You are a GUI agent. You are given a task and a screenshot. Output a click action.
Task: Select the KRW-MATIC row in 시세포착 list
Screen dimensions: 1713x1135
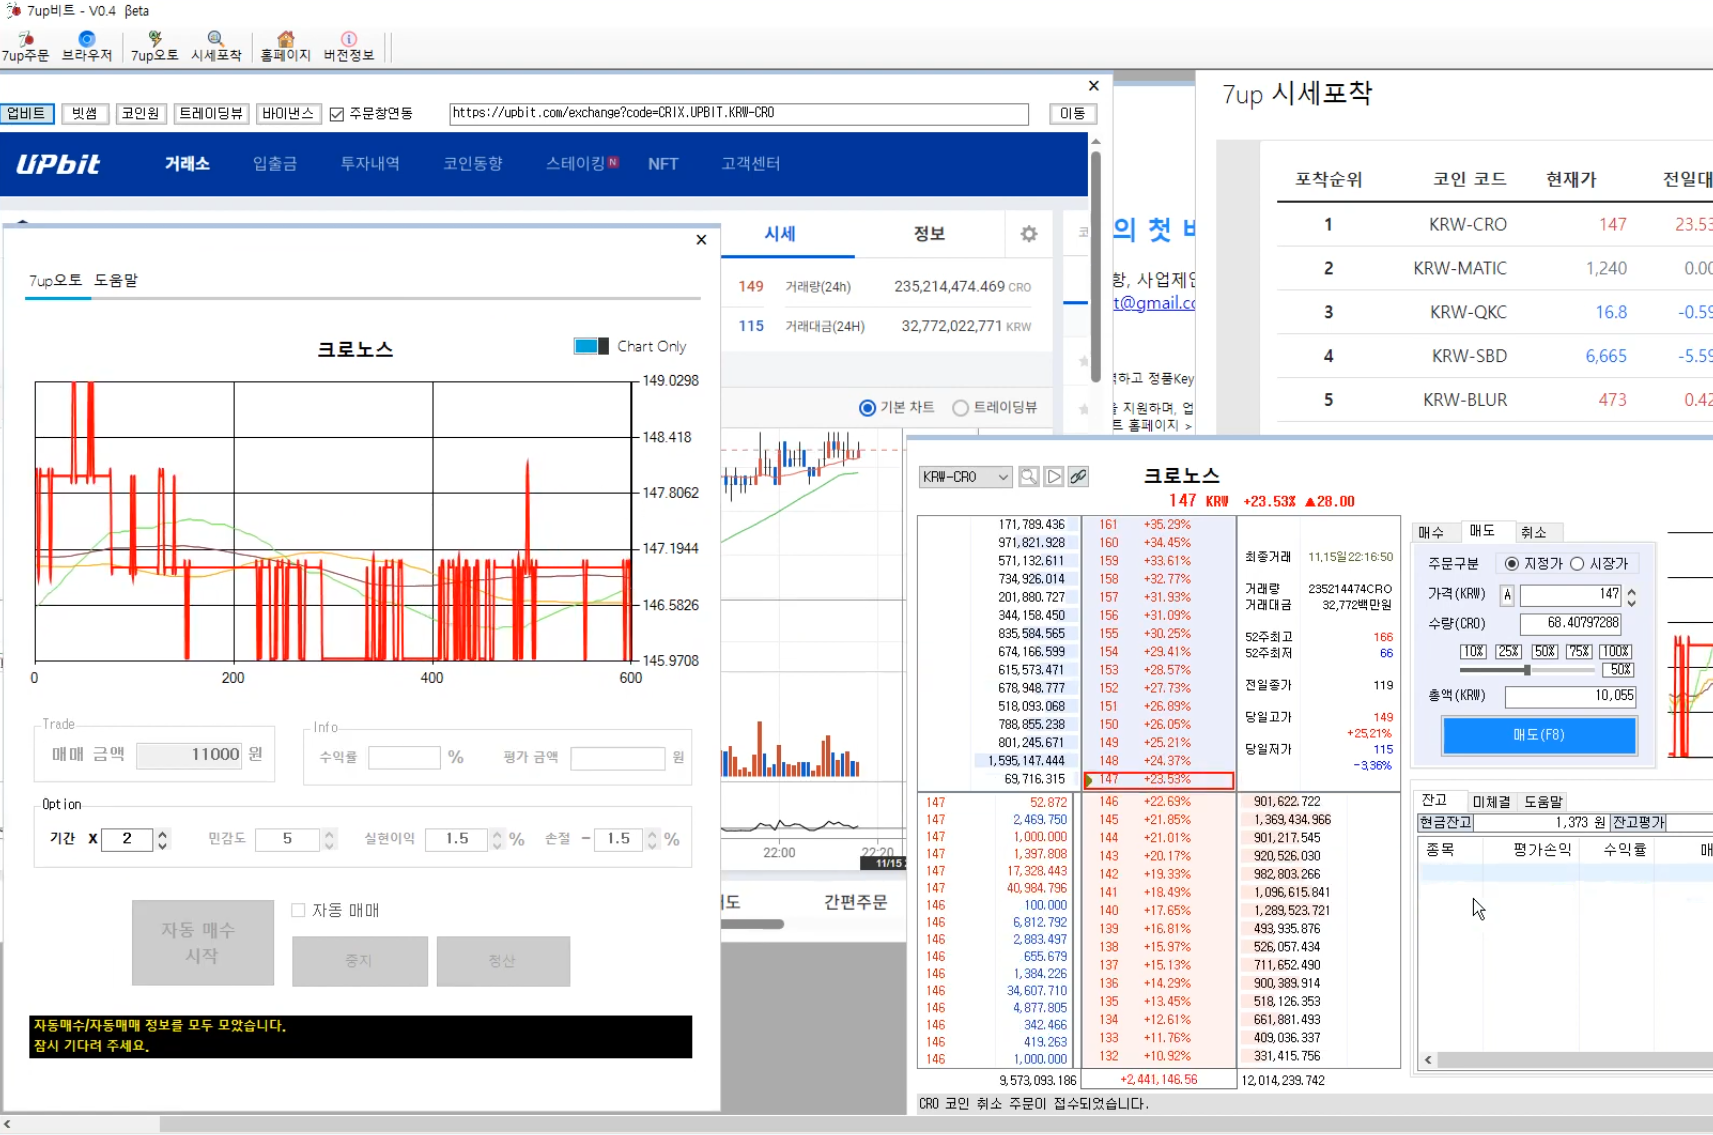coord(1495,268)
